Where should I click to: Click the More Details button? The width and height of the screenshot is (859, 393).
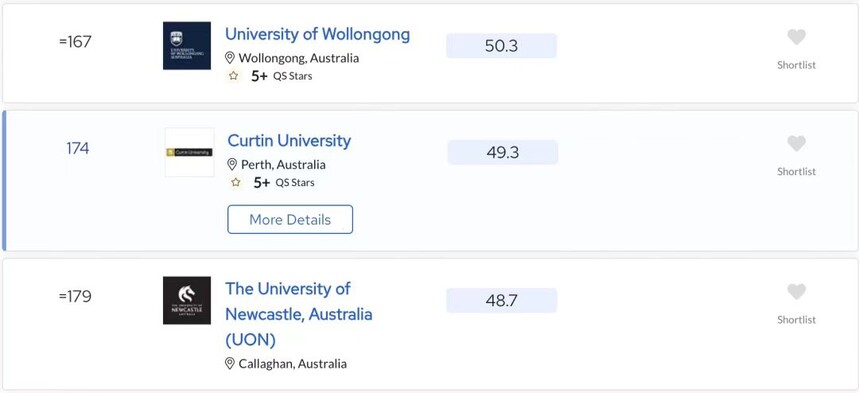[290, 219]
